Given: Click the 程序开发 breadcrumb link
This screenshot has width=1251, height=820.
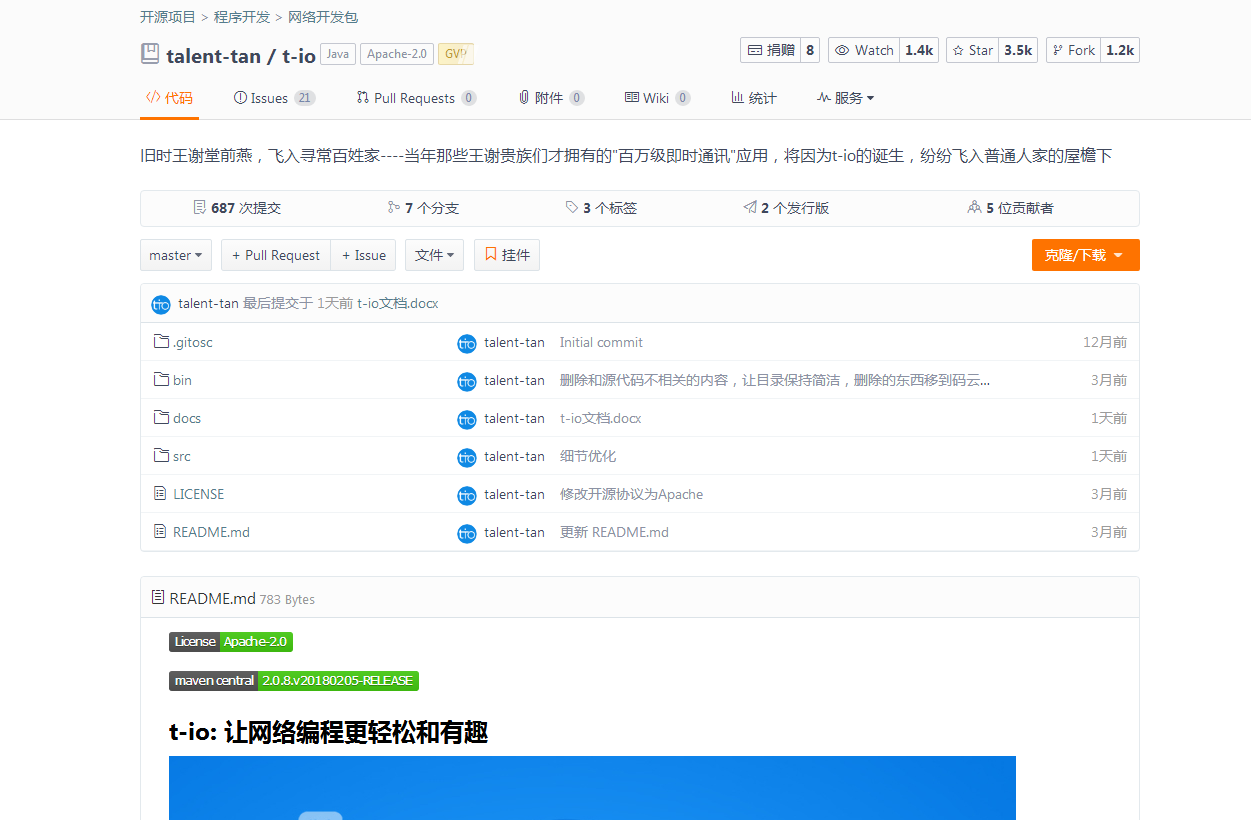Looking at the screenshot, I should [242, 17].
